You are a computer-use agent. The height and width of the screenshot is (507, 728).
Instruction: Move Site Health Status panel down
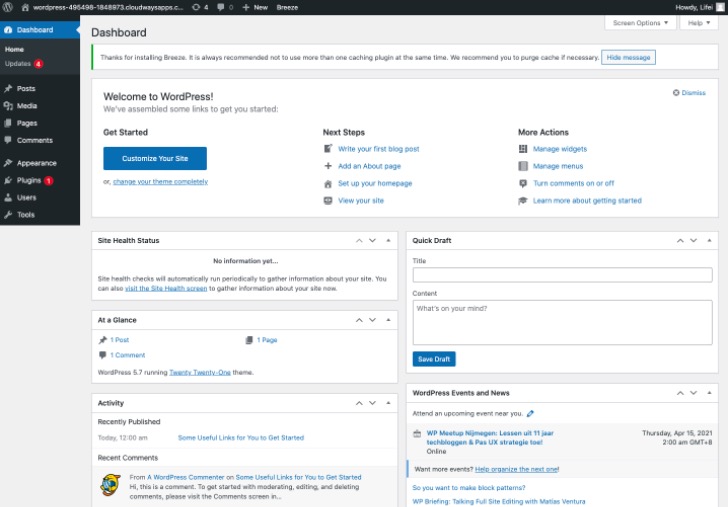[372, 240]
